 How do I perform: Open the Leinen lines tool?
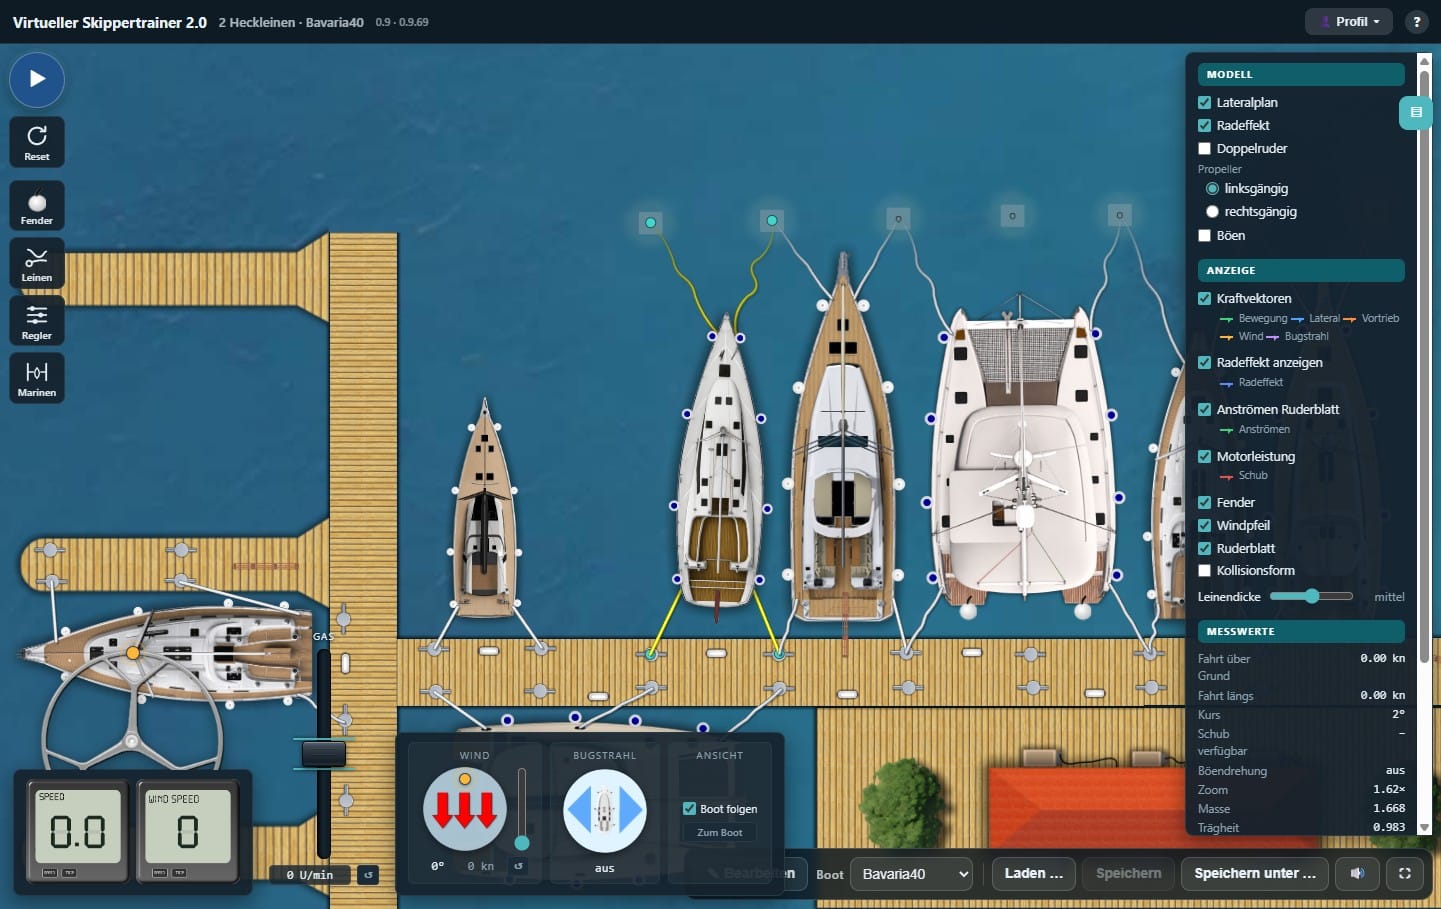click(37, 263)
